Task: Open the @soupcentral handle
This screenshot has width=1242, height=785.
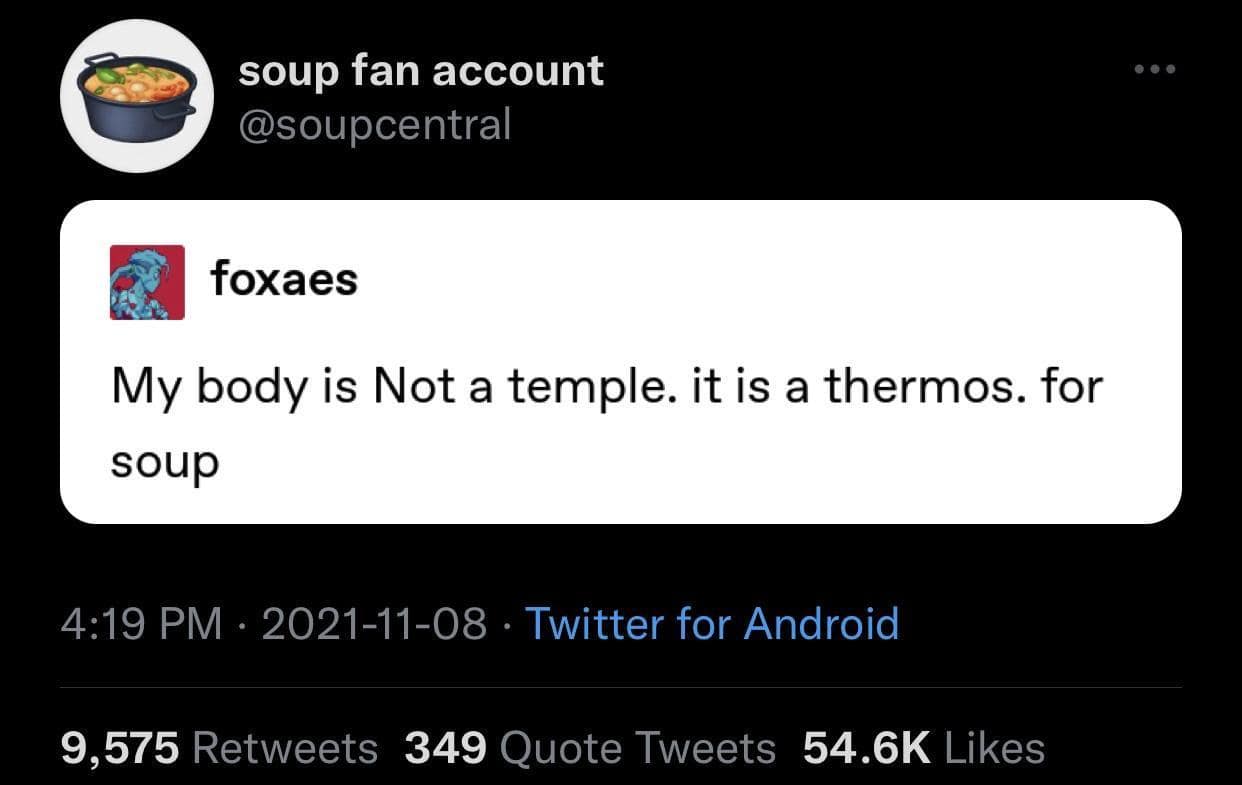Action: pyautogui.click(x=374, y=124)
